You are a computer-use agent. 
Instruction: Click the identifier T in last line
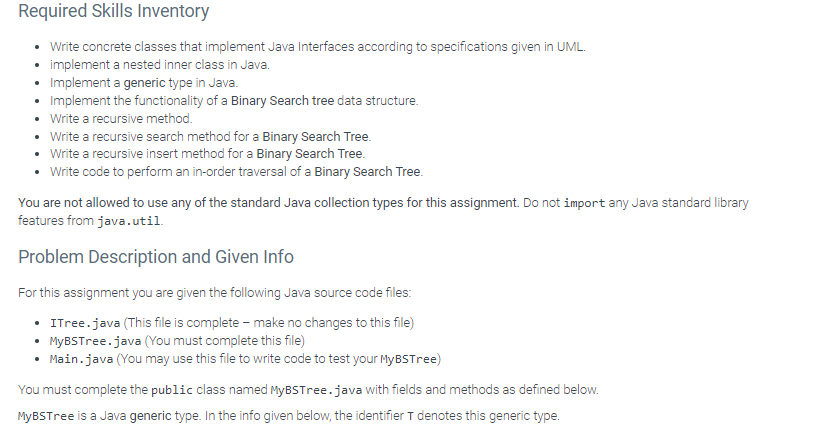click(410, 417)
